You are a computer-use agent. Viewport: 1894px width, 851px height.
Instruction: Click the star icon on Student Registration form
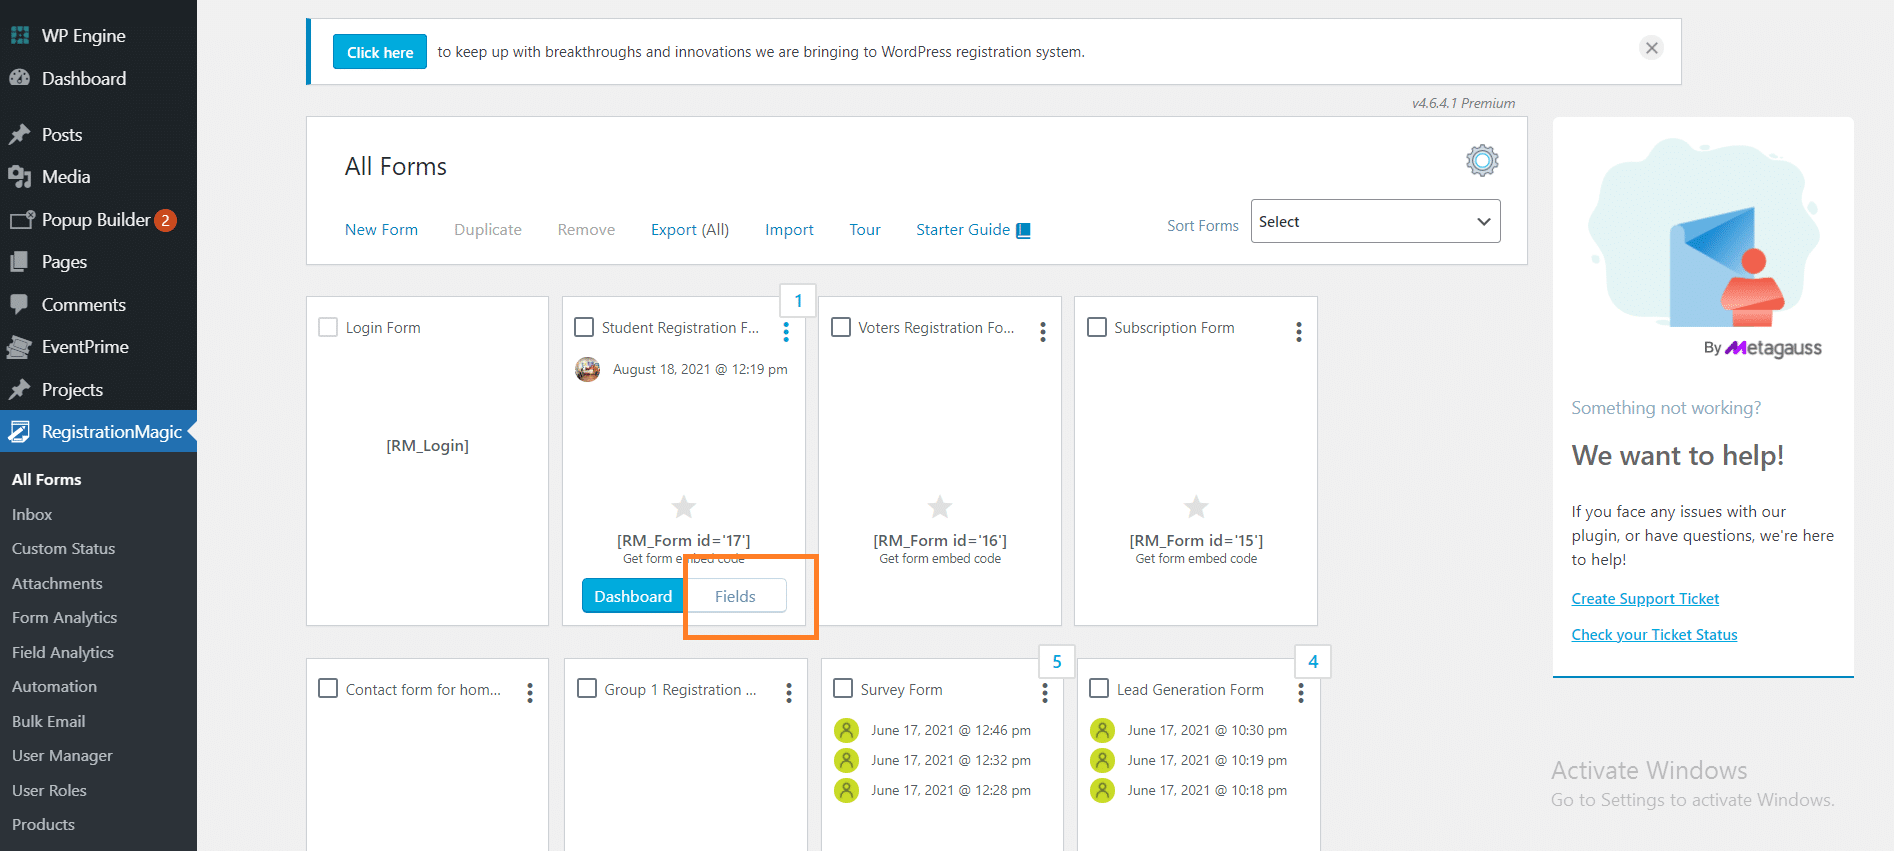tap(684, 507)
